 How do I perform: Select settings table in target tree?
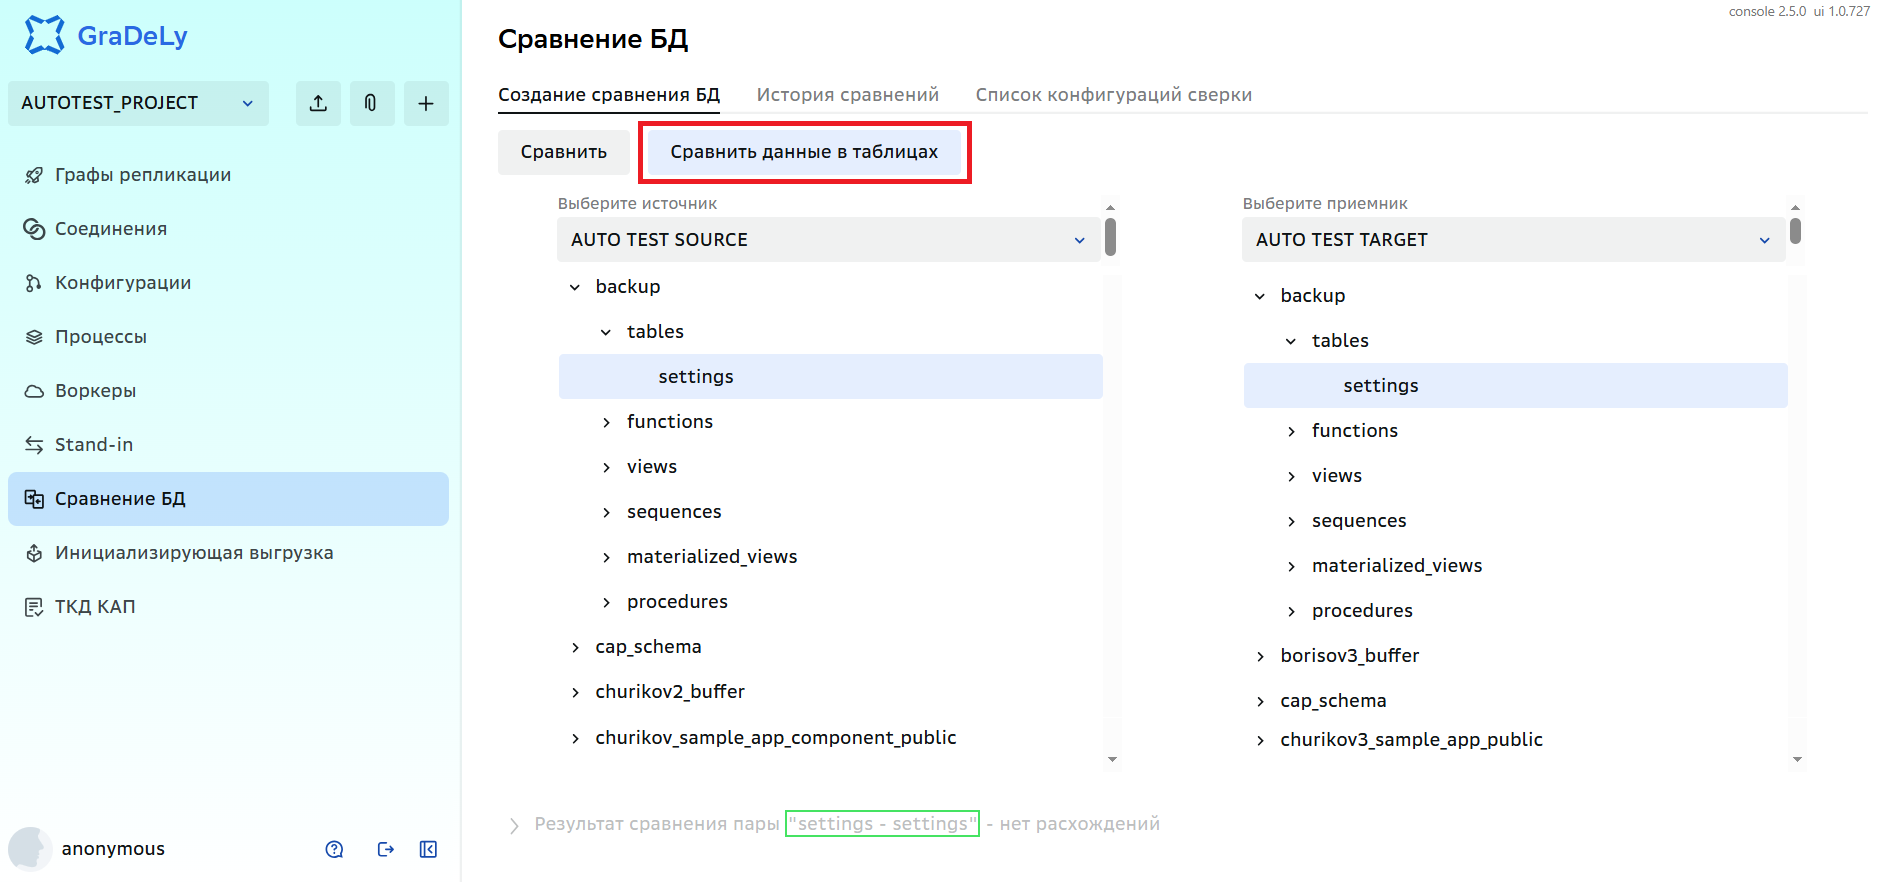click(1515, 386)
